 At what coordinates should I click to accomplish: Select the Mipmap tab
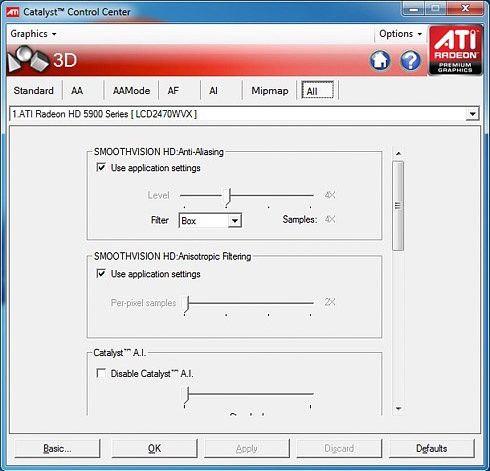[270, 91]
